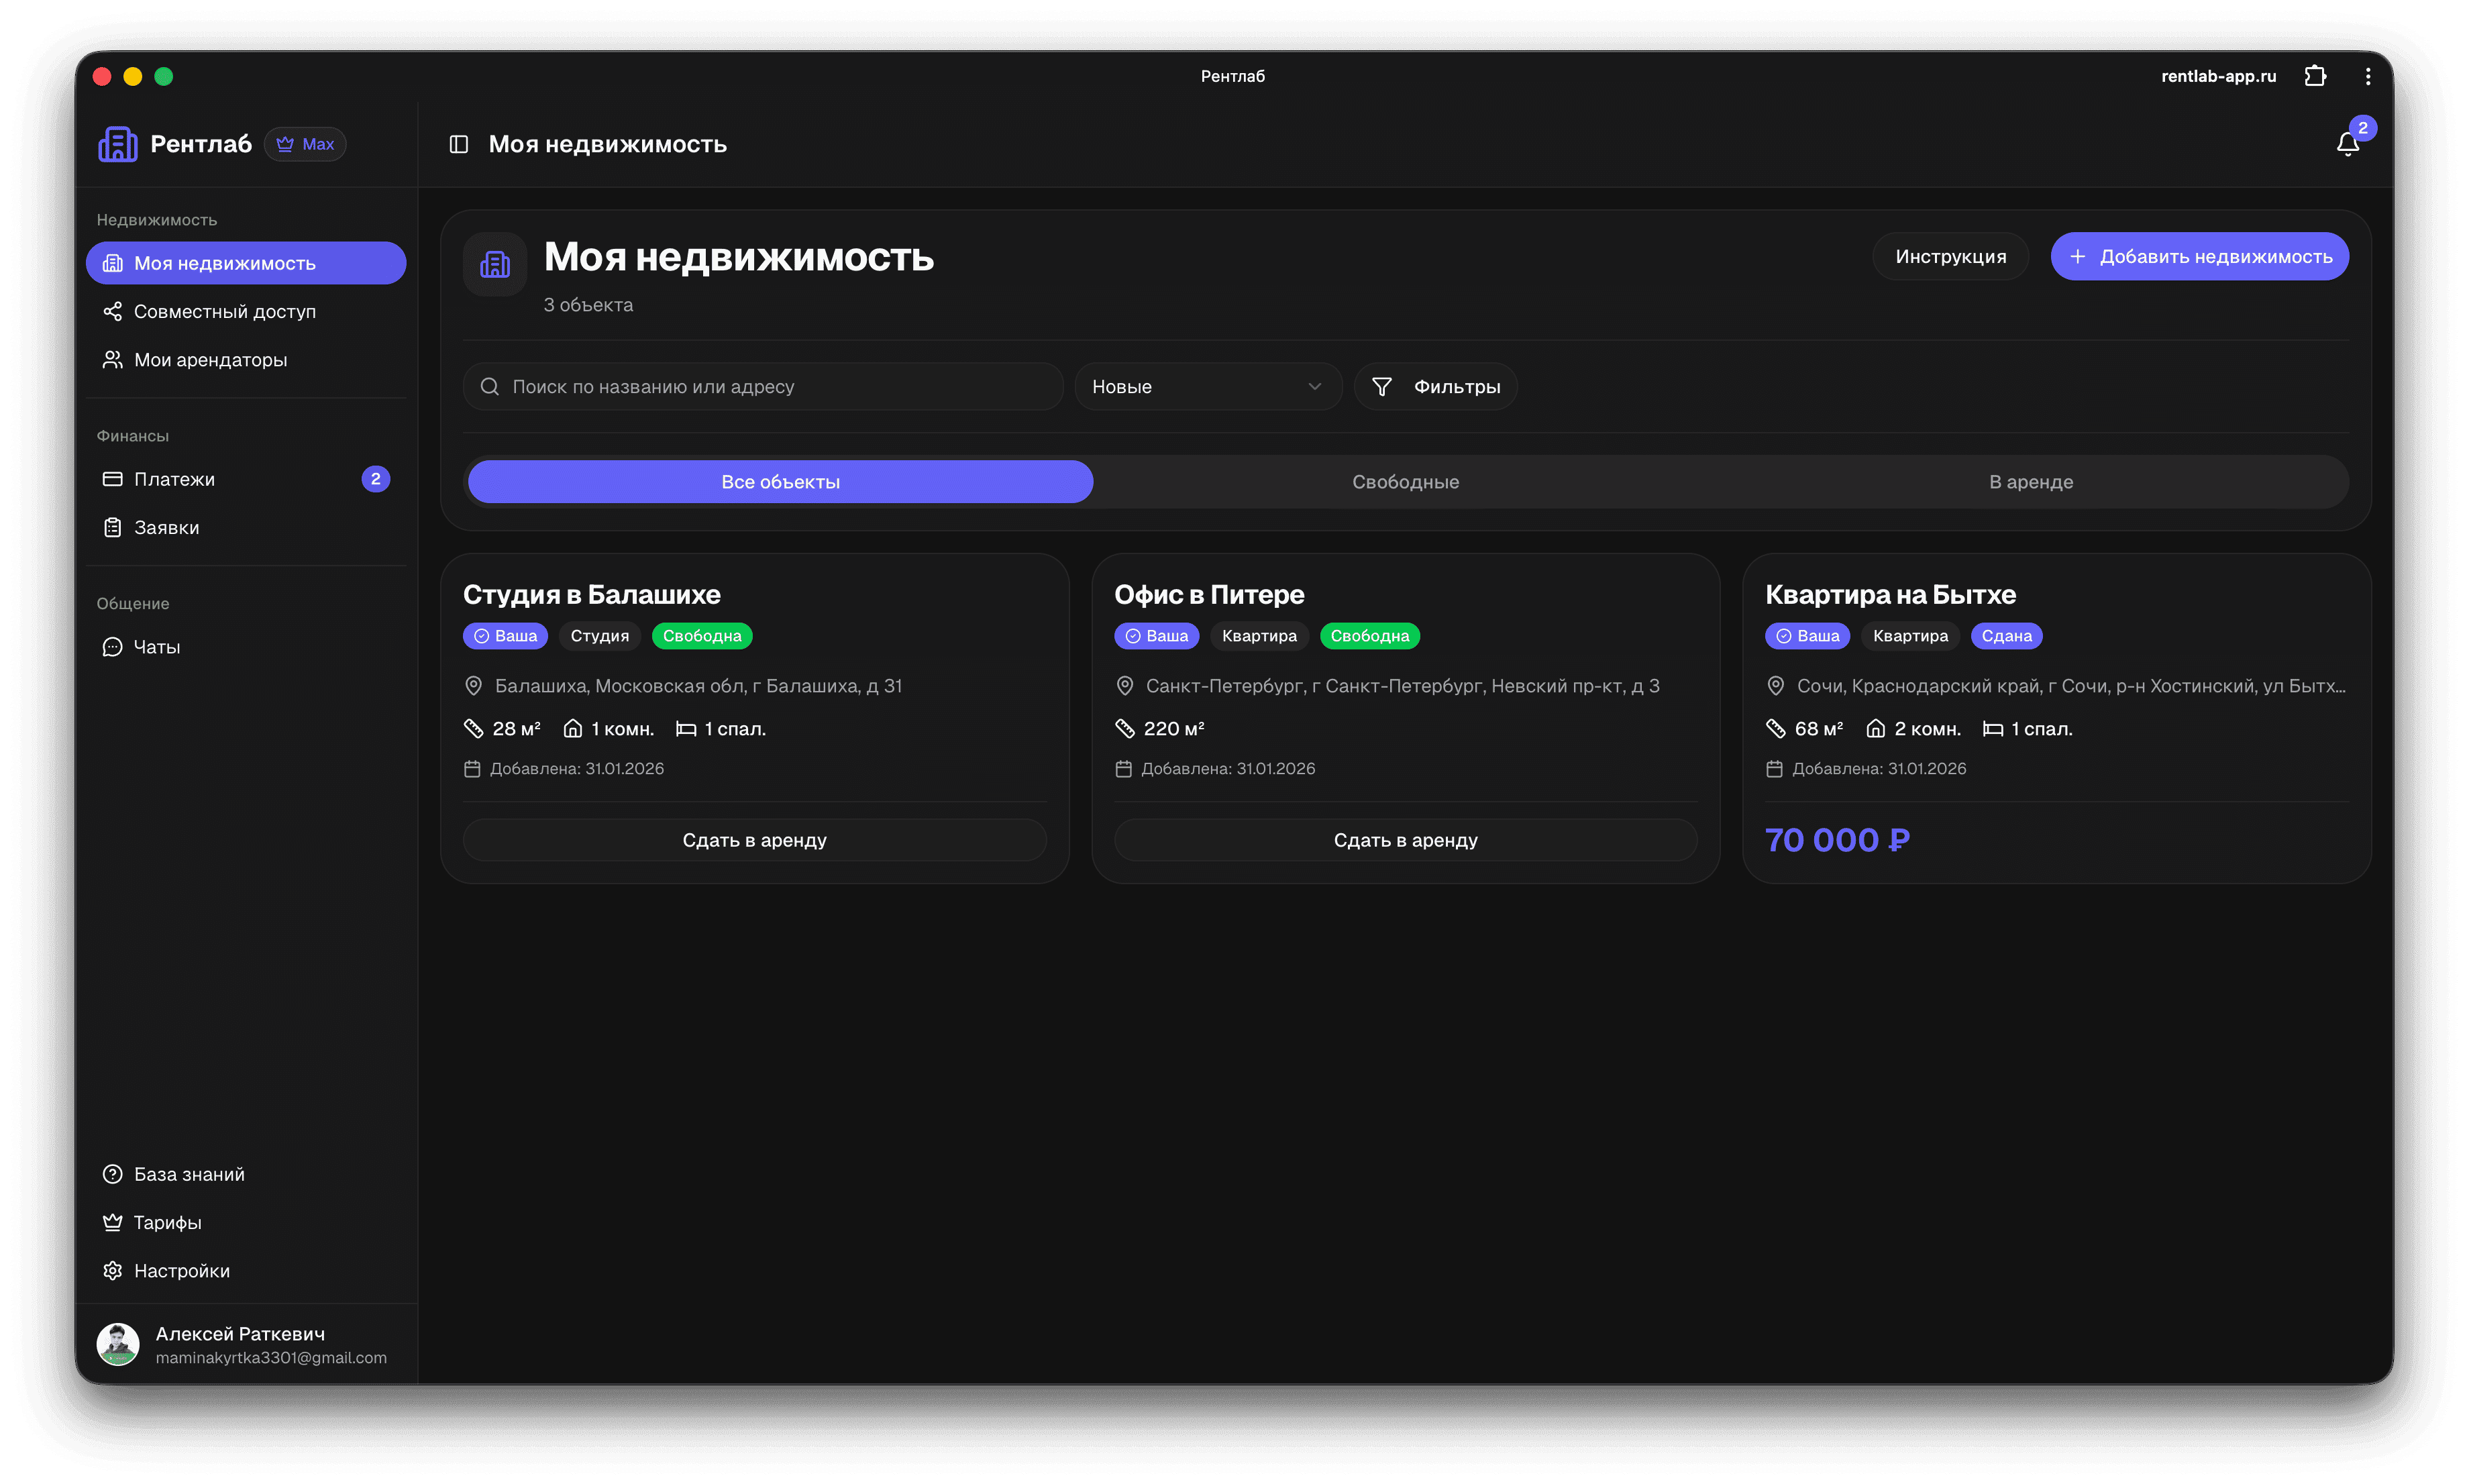Collapse sidebar with the panel toggle icon
The image size is (2469, 1484).
[x=459, y=144]
